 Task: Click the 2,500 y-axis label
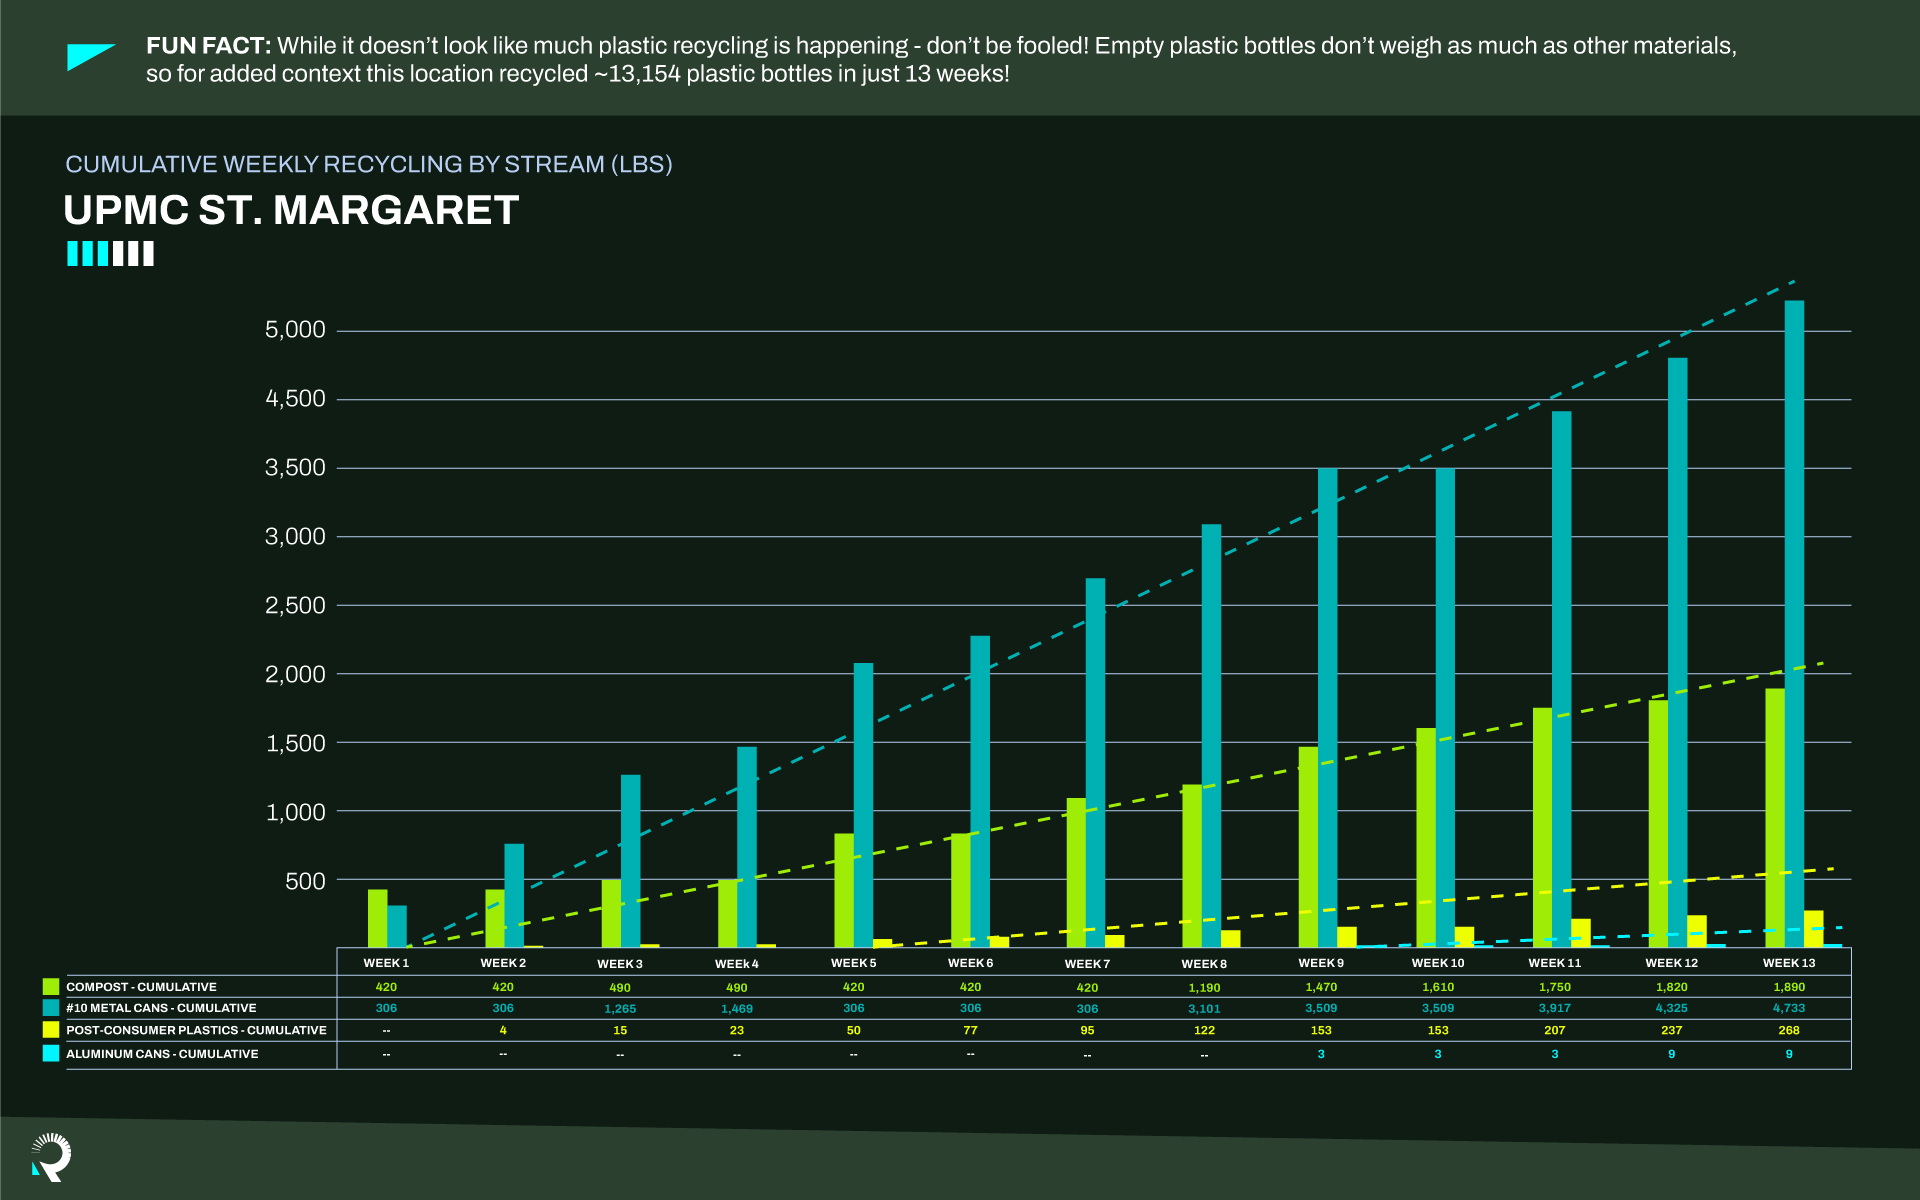(x=295, y=606)
